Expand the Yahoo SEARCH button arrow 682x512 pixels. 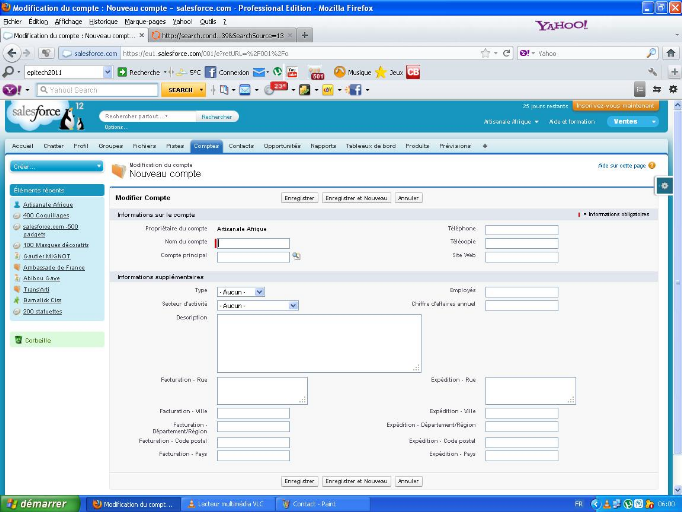click(x=201, y=90)
